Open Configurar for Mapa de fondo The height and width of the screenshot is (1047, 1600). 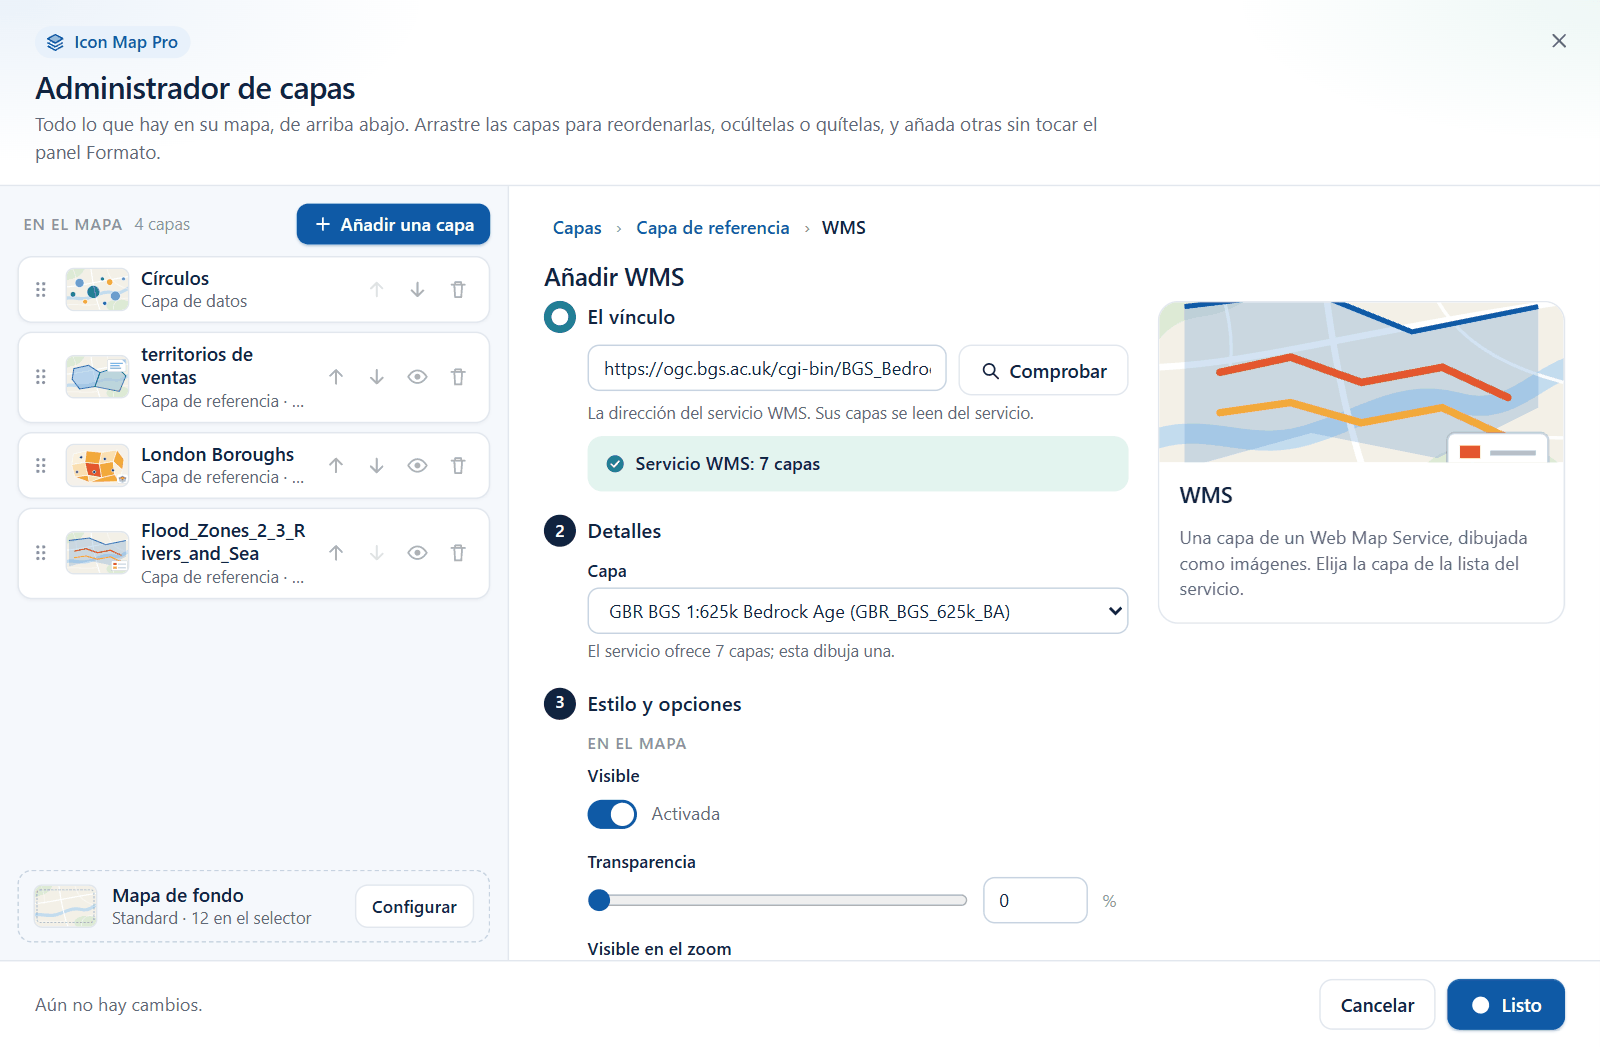click(x=414, y=906)
